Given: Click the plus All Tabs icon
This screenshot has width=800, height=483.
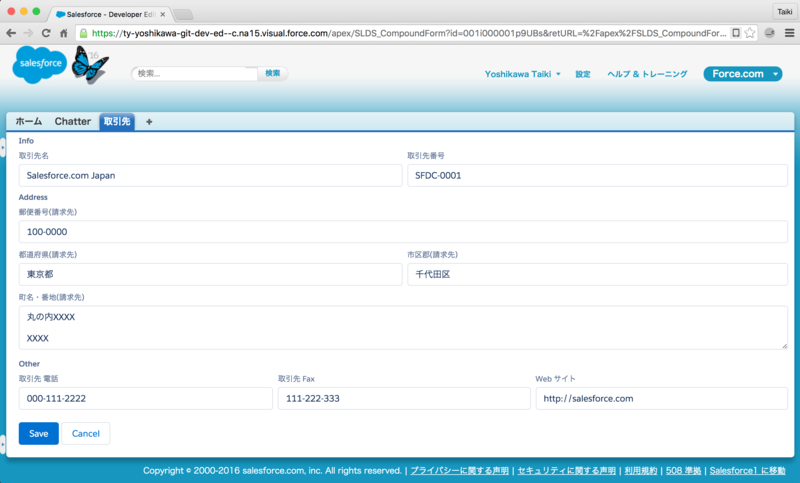Looking at the screenshot, I should coord(149,121).
